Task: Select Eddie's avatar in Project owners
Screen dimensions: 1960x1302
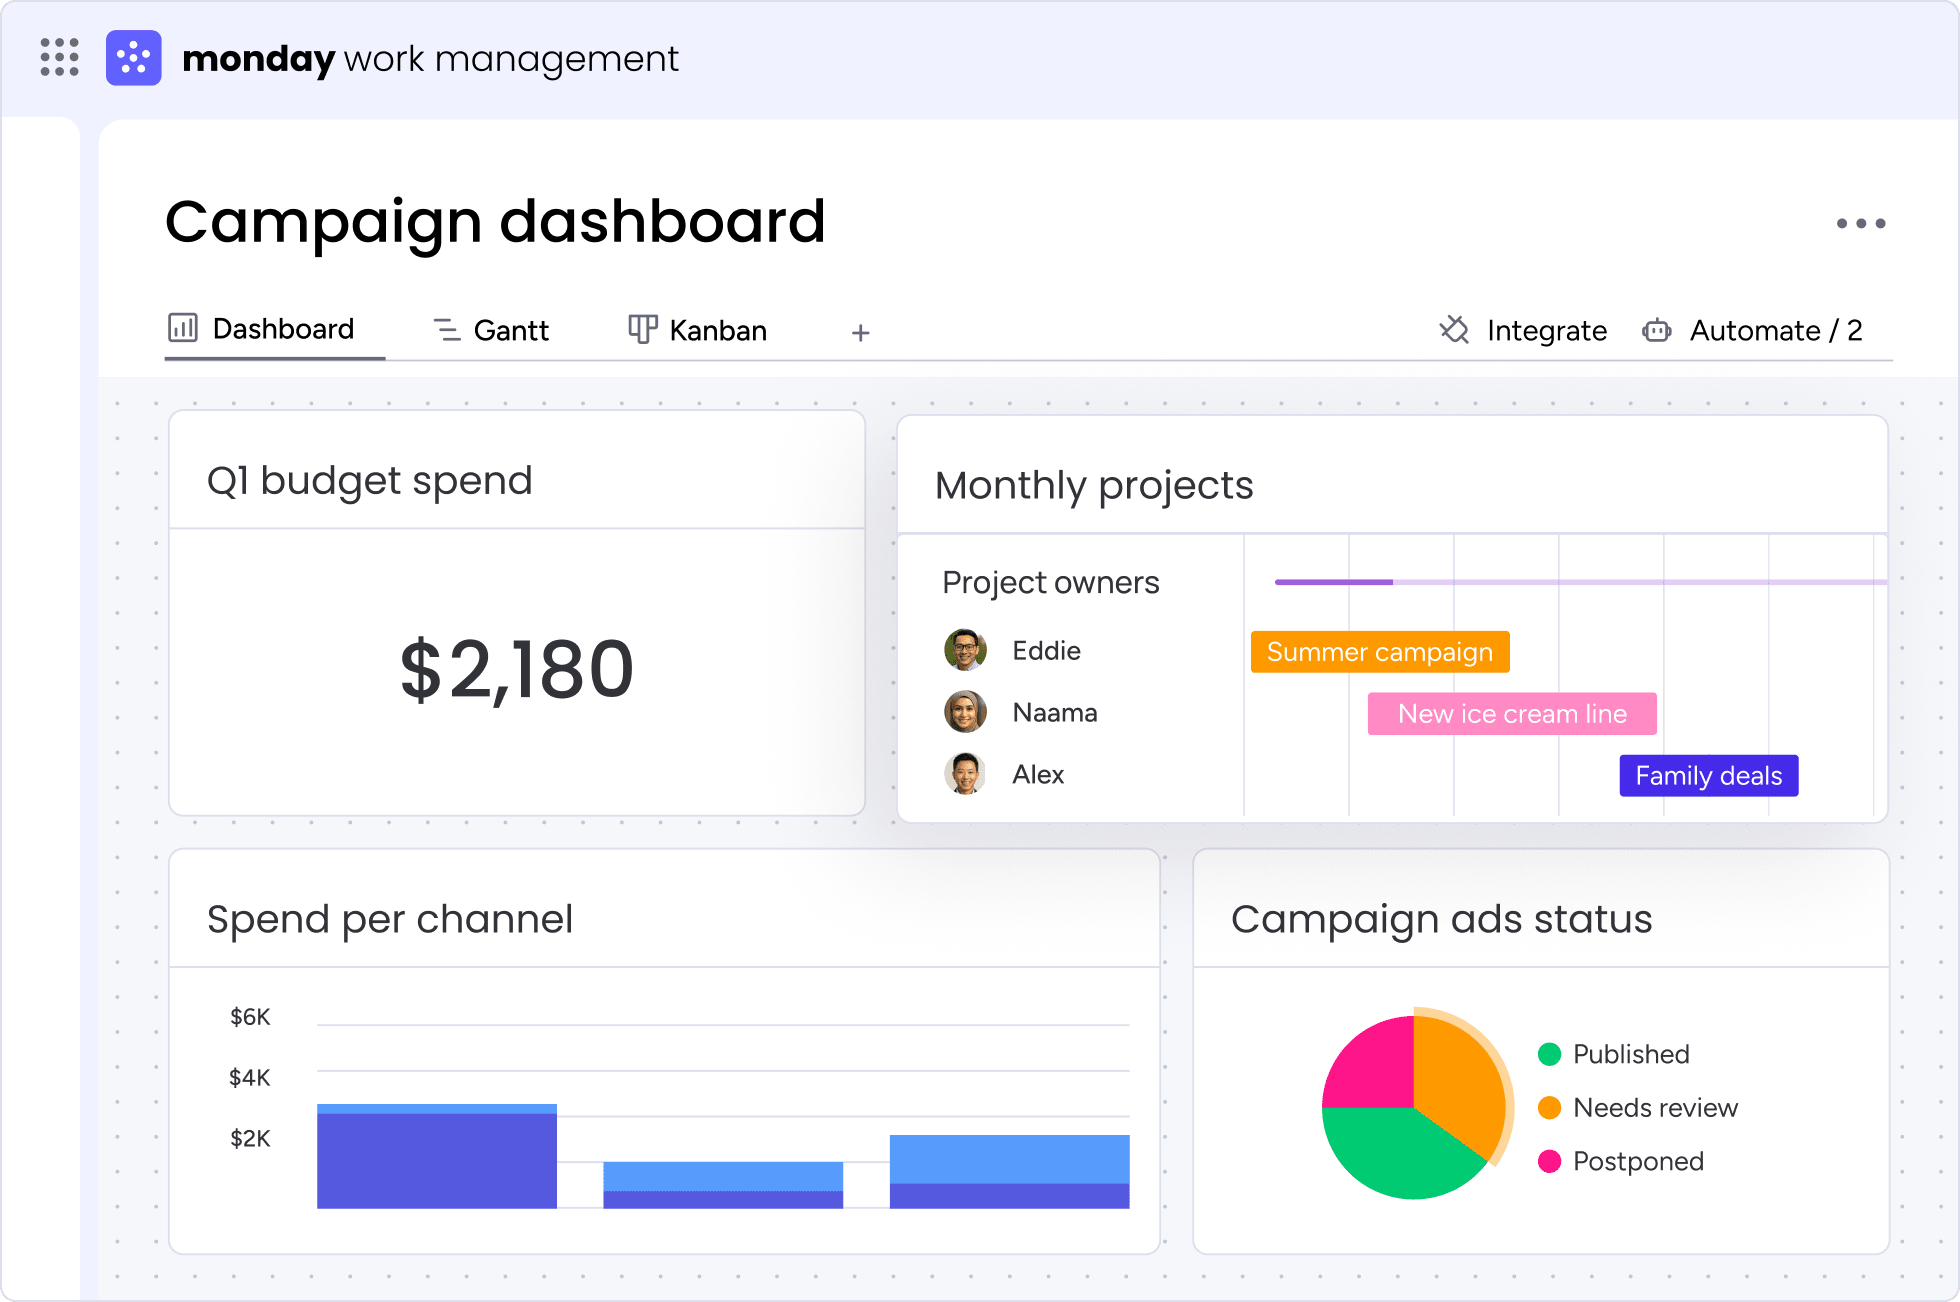Action: point(965,651)
